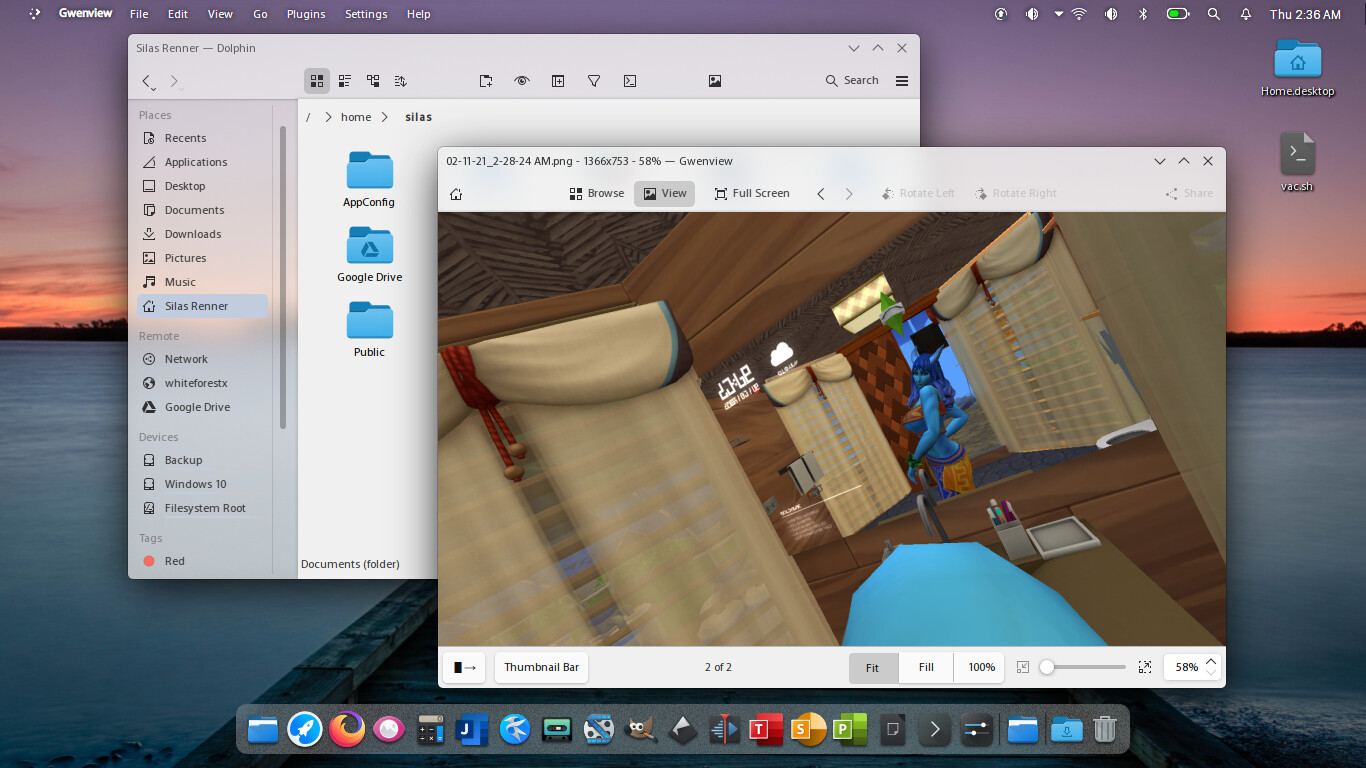The image size is (1366, 768).
Task: Create a new item using Dolphin's new-file icon
Action: (x=486, y=81)
